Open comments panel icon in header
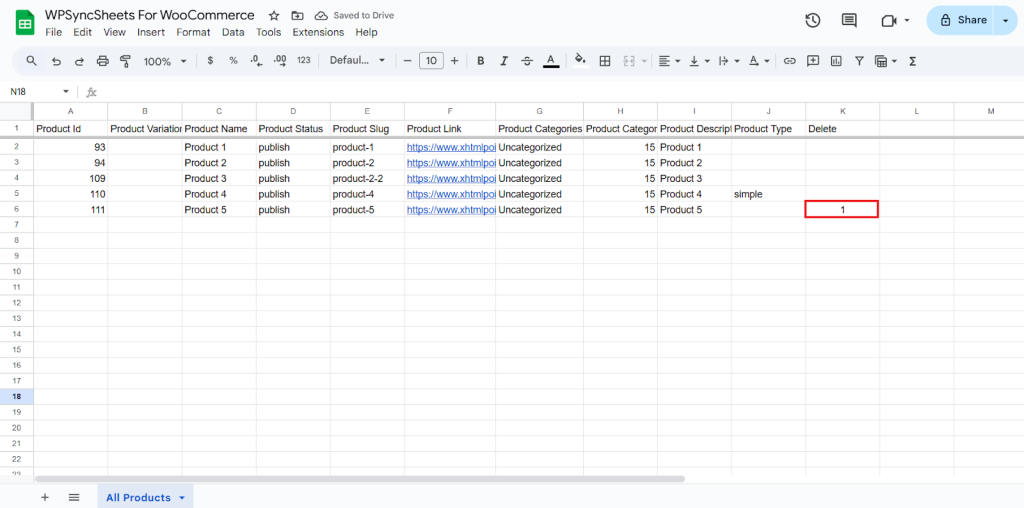The width and height of the screenshot is (1024, 508). [x=849, y=20]
